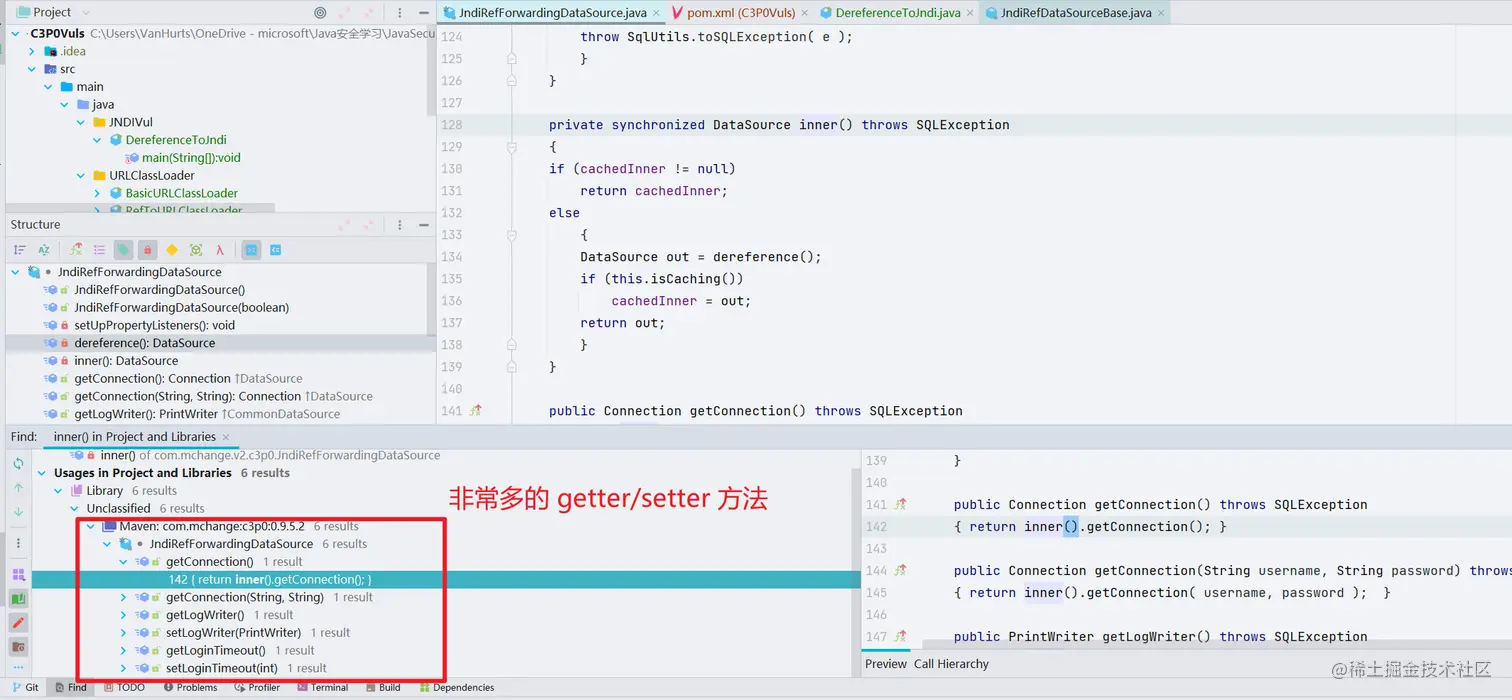
Task: Collapse the C3P0Vuls project root
Action: coord(17,33)
